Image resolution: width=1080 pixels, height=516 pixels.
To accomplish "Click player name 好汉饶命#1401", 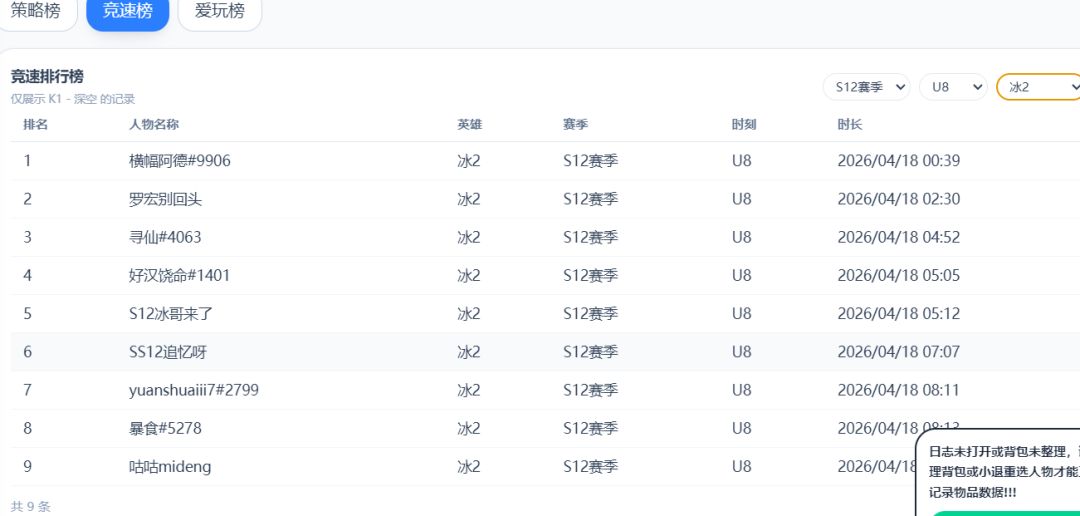I will click(x=180, y=276).
